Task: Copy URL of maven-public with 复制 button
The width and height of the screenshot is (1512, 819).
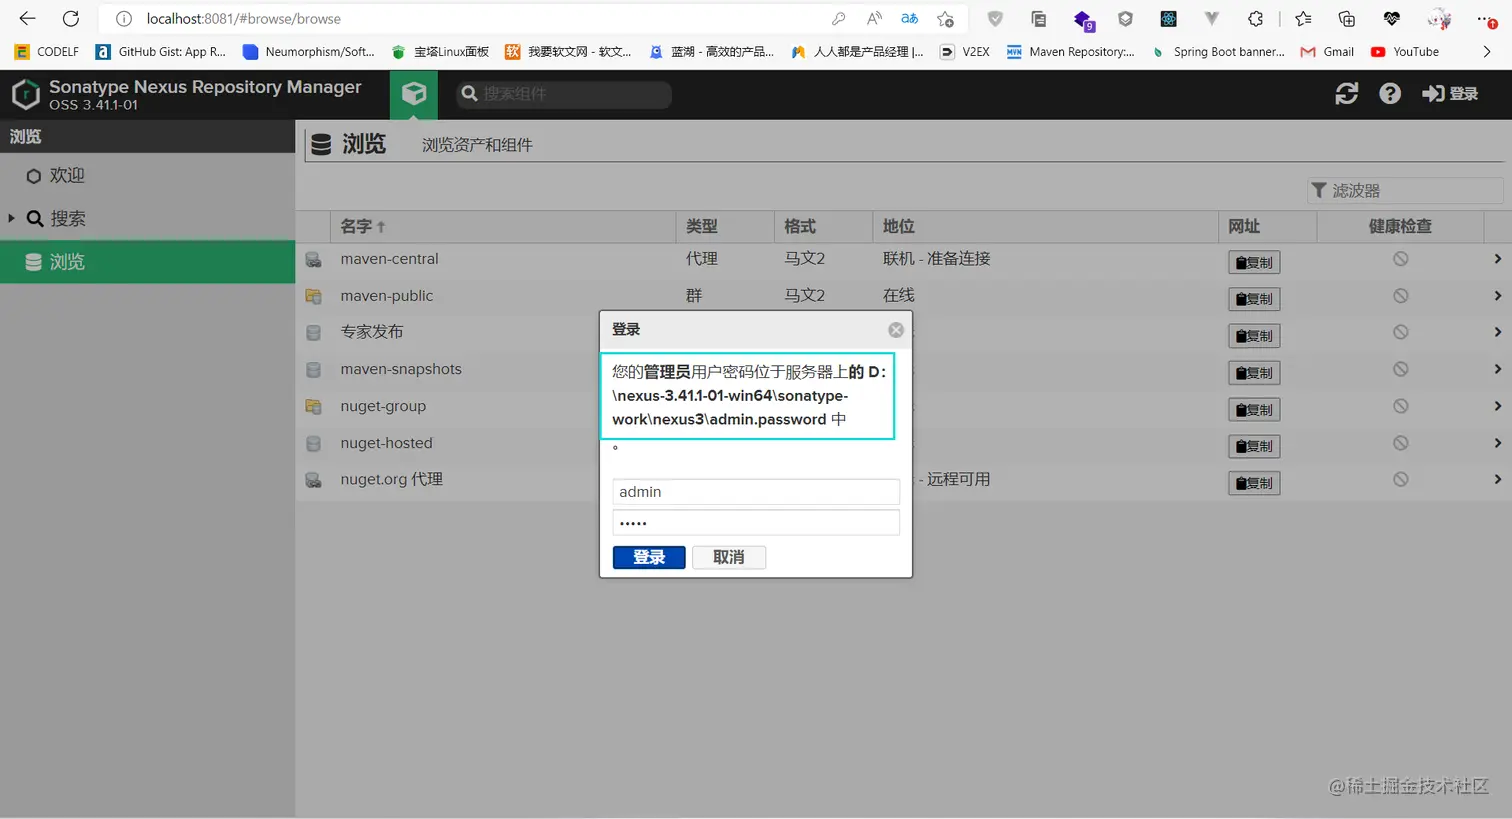Action: 1254,299
